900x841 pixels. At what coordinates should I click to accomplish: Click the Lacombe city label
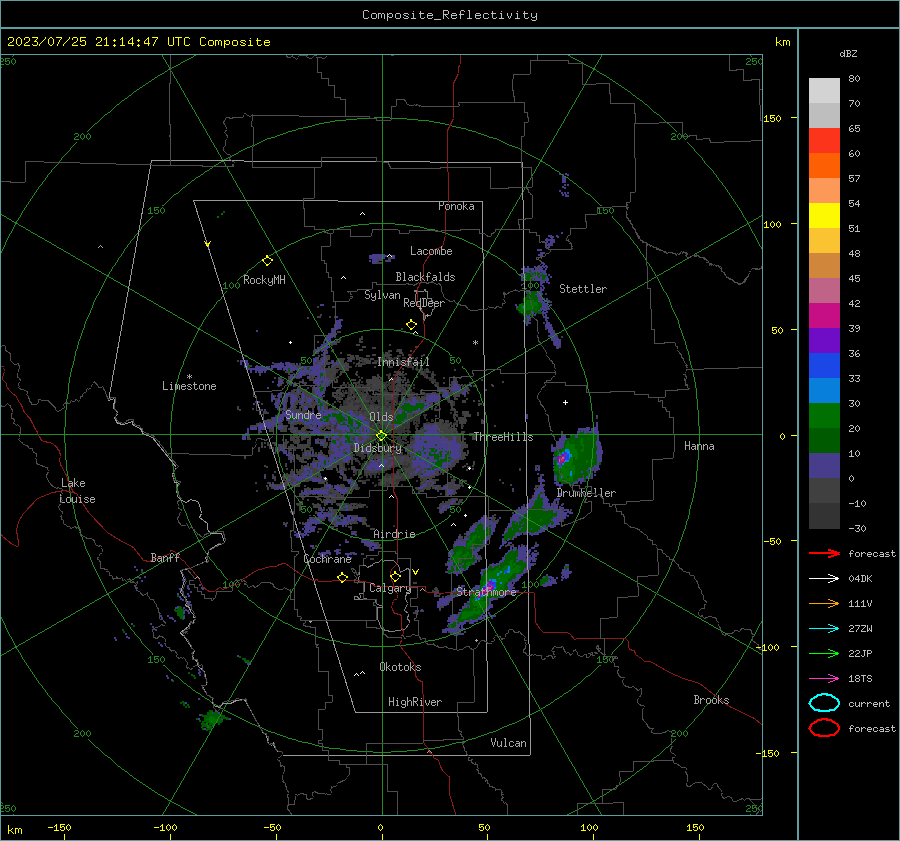(431, 251)
